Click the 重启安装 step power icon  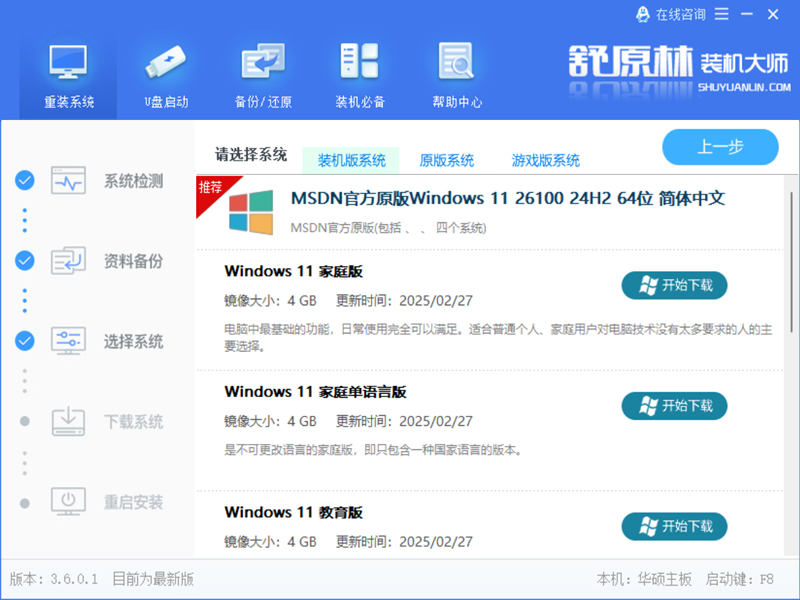pos(68,502)
